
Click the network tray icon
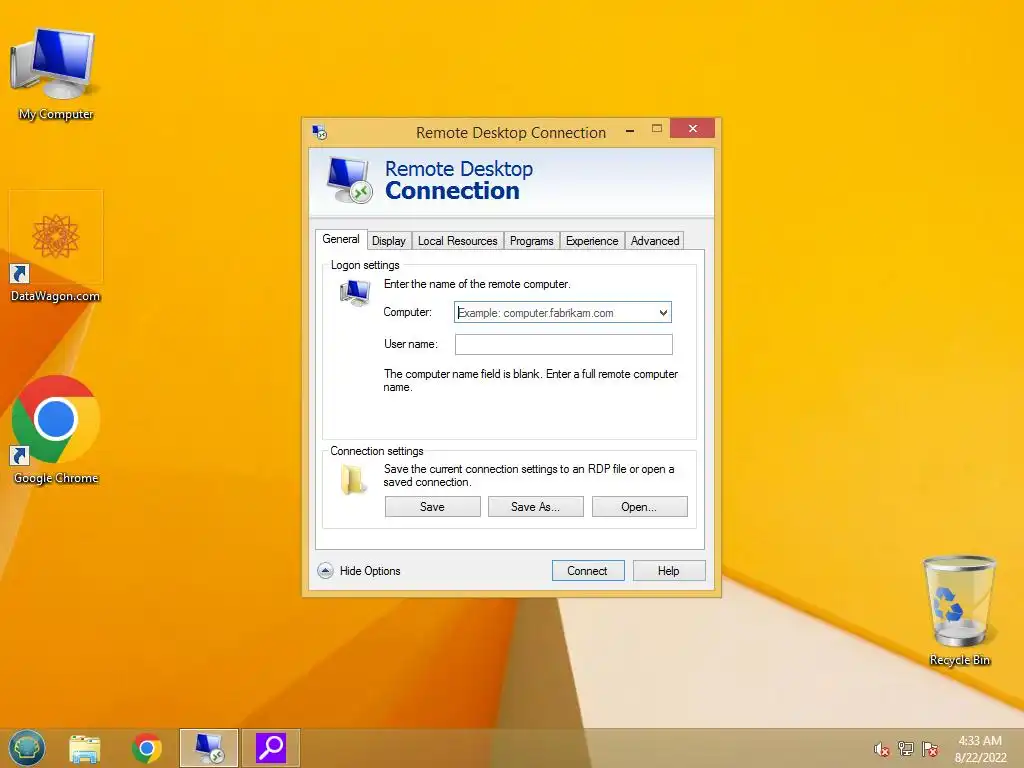(906, 748)
